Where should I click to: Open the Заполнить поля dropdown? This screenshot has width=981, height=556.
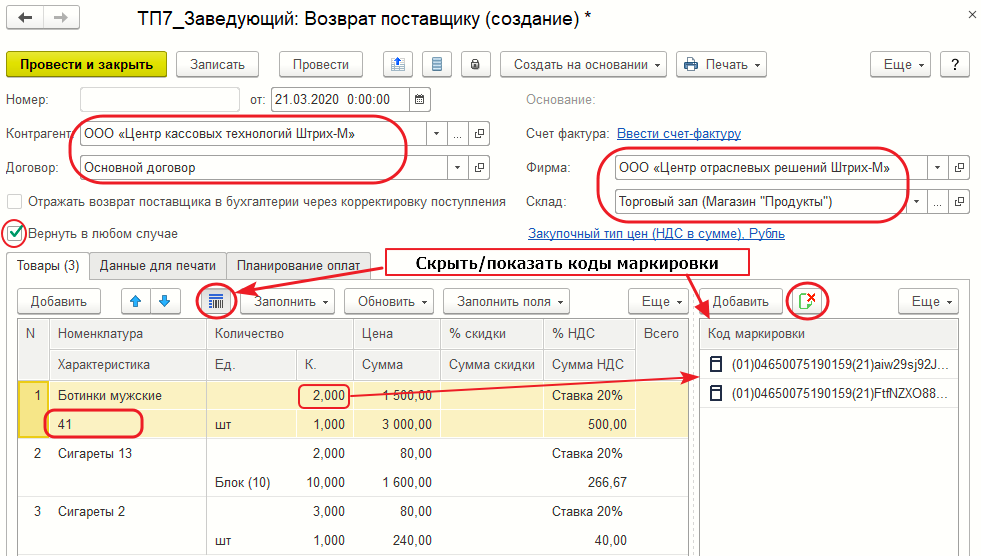coord(506,301)
